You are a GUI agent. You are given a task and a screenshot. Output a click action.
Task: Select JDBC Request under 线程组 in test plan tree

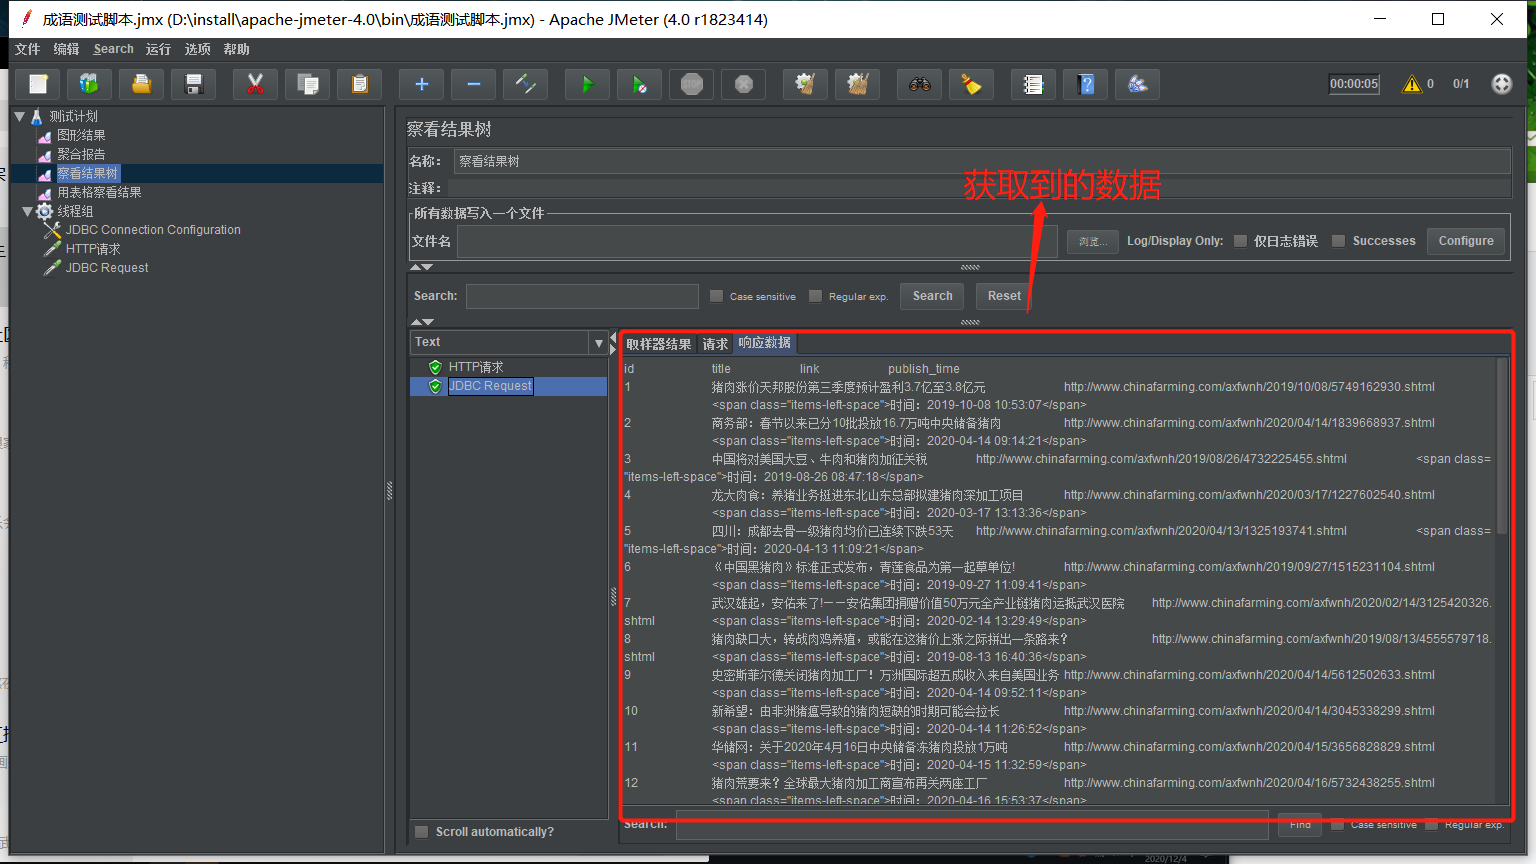[107, 268]
